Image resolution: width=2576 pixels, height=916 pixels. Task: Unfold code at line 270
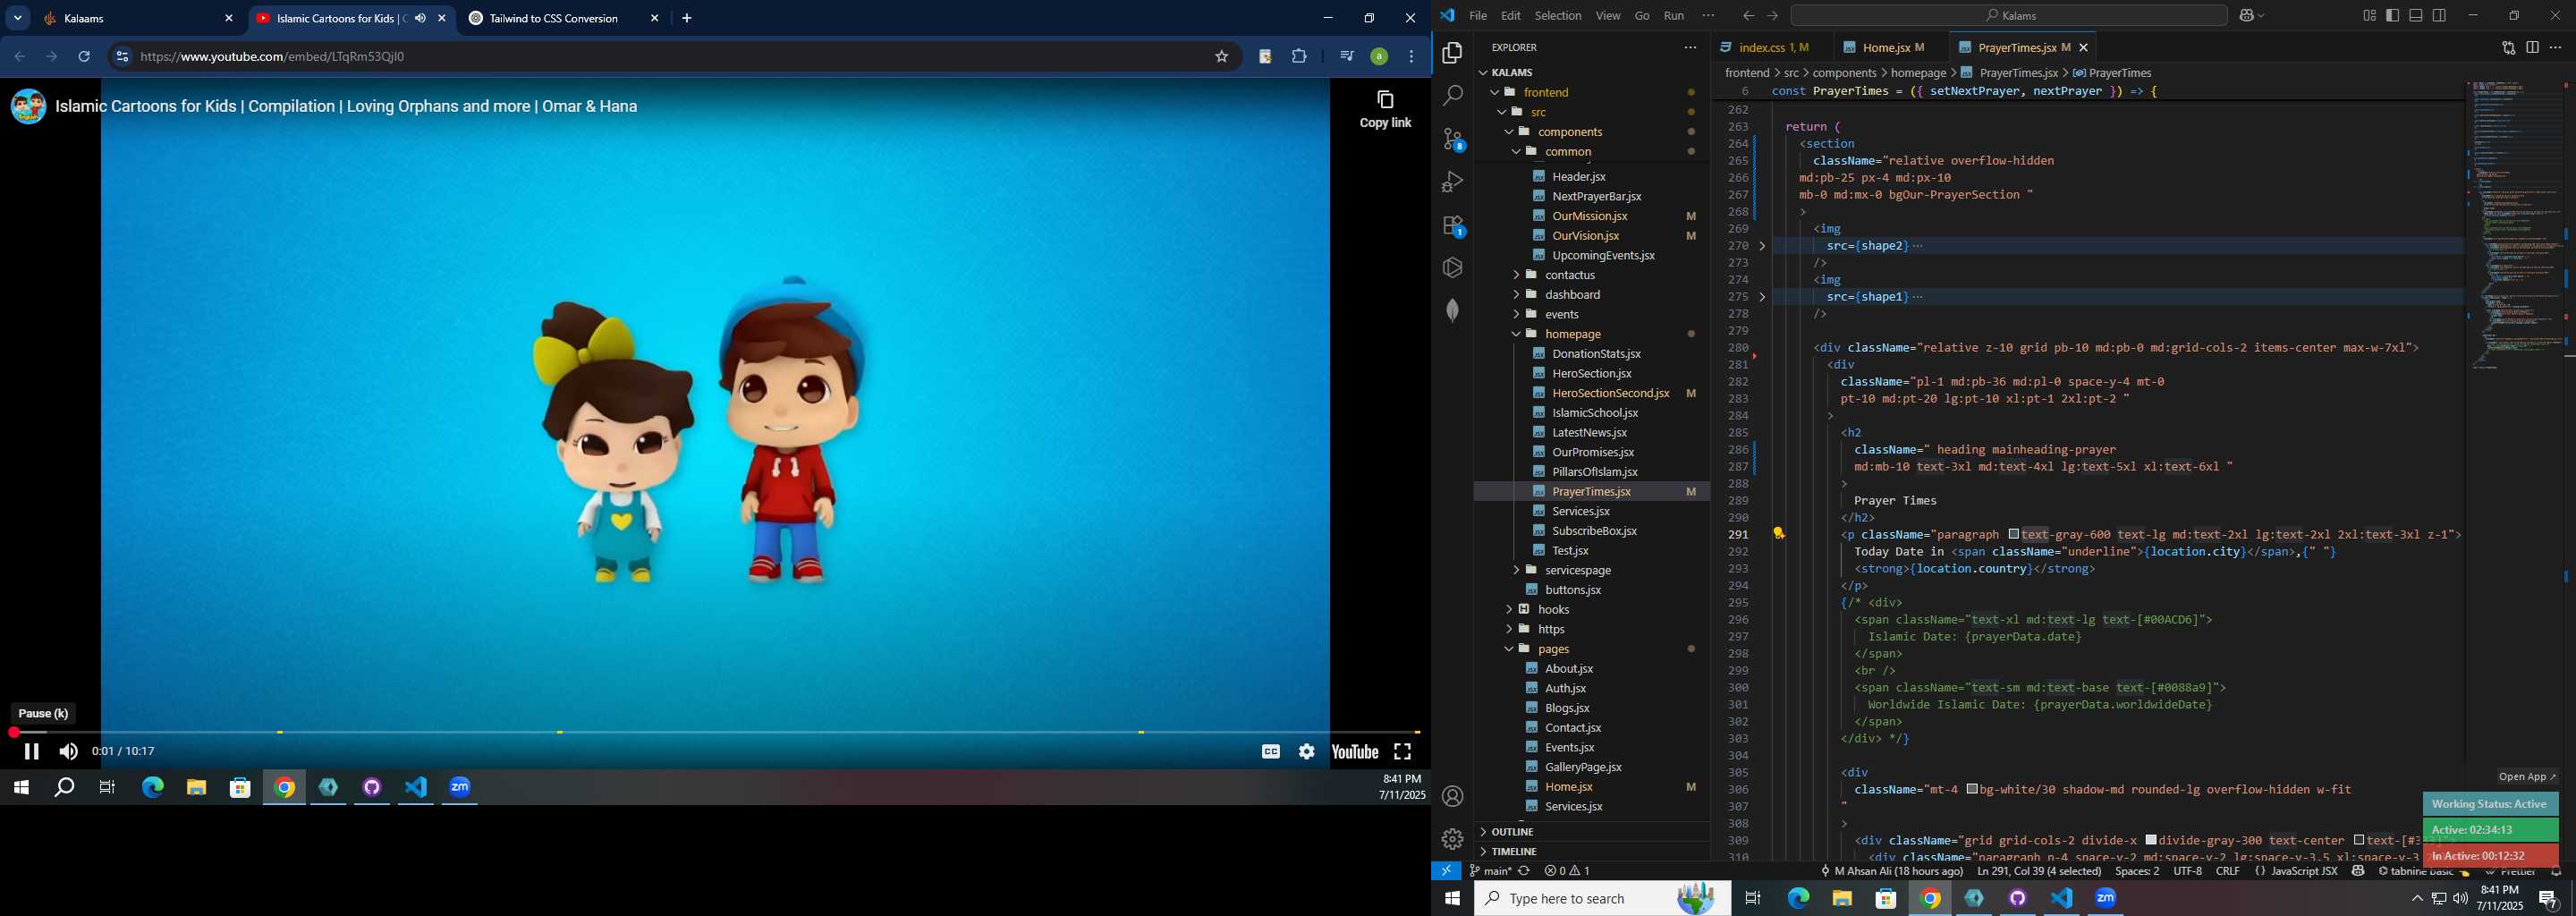[x=1762, y=246]
